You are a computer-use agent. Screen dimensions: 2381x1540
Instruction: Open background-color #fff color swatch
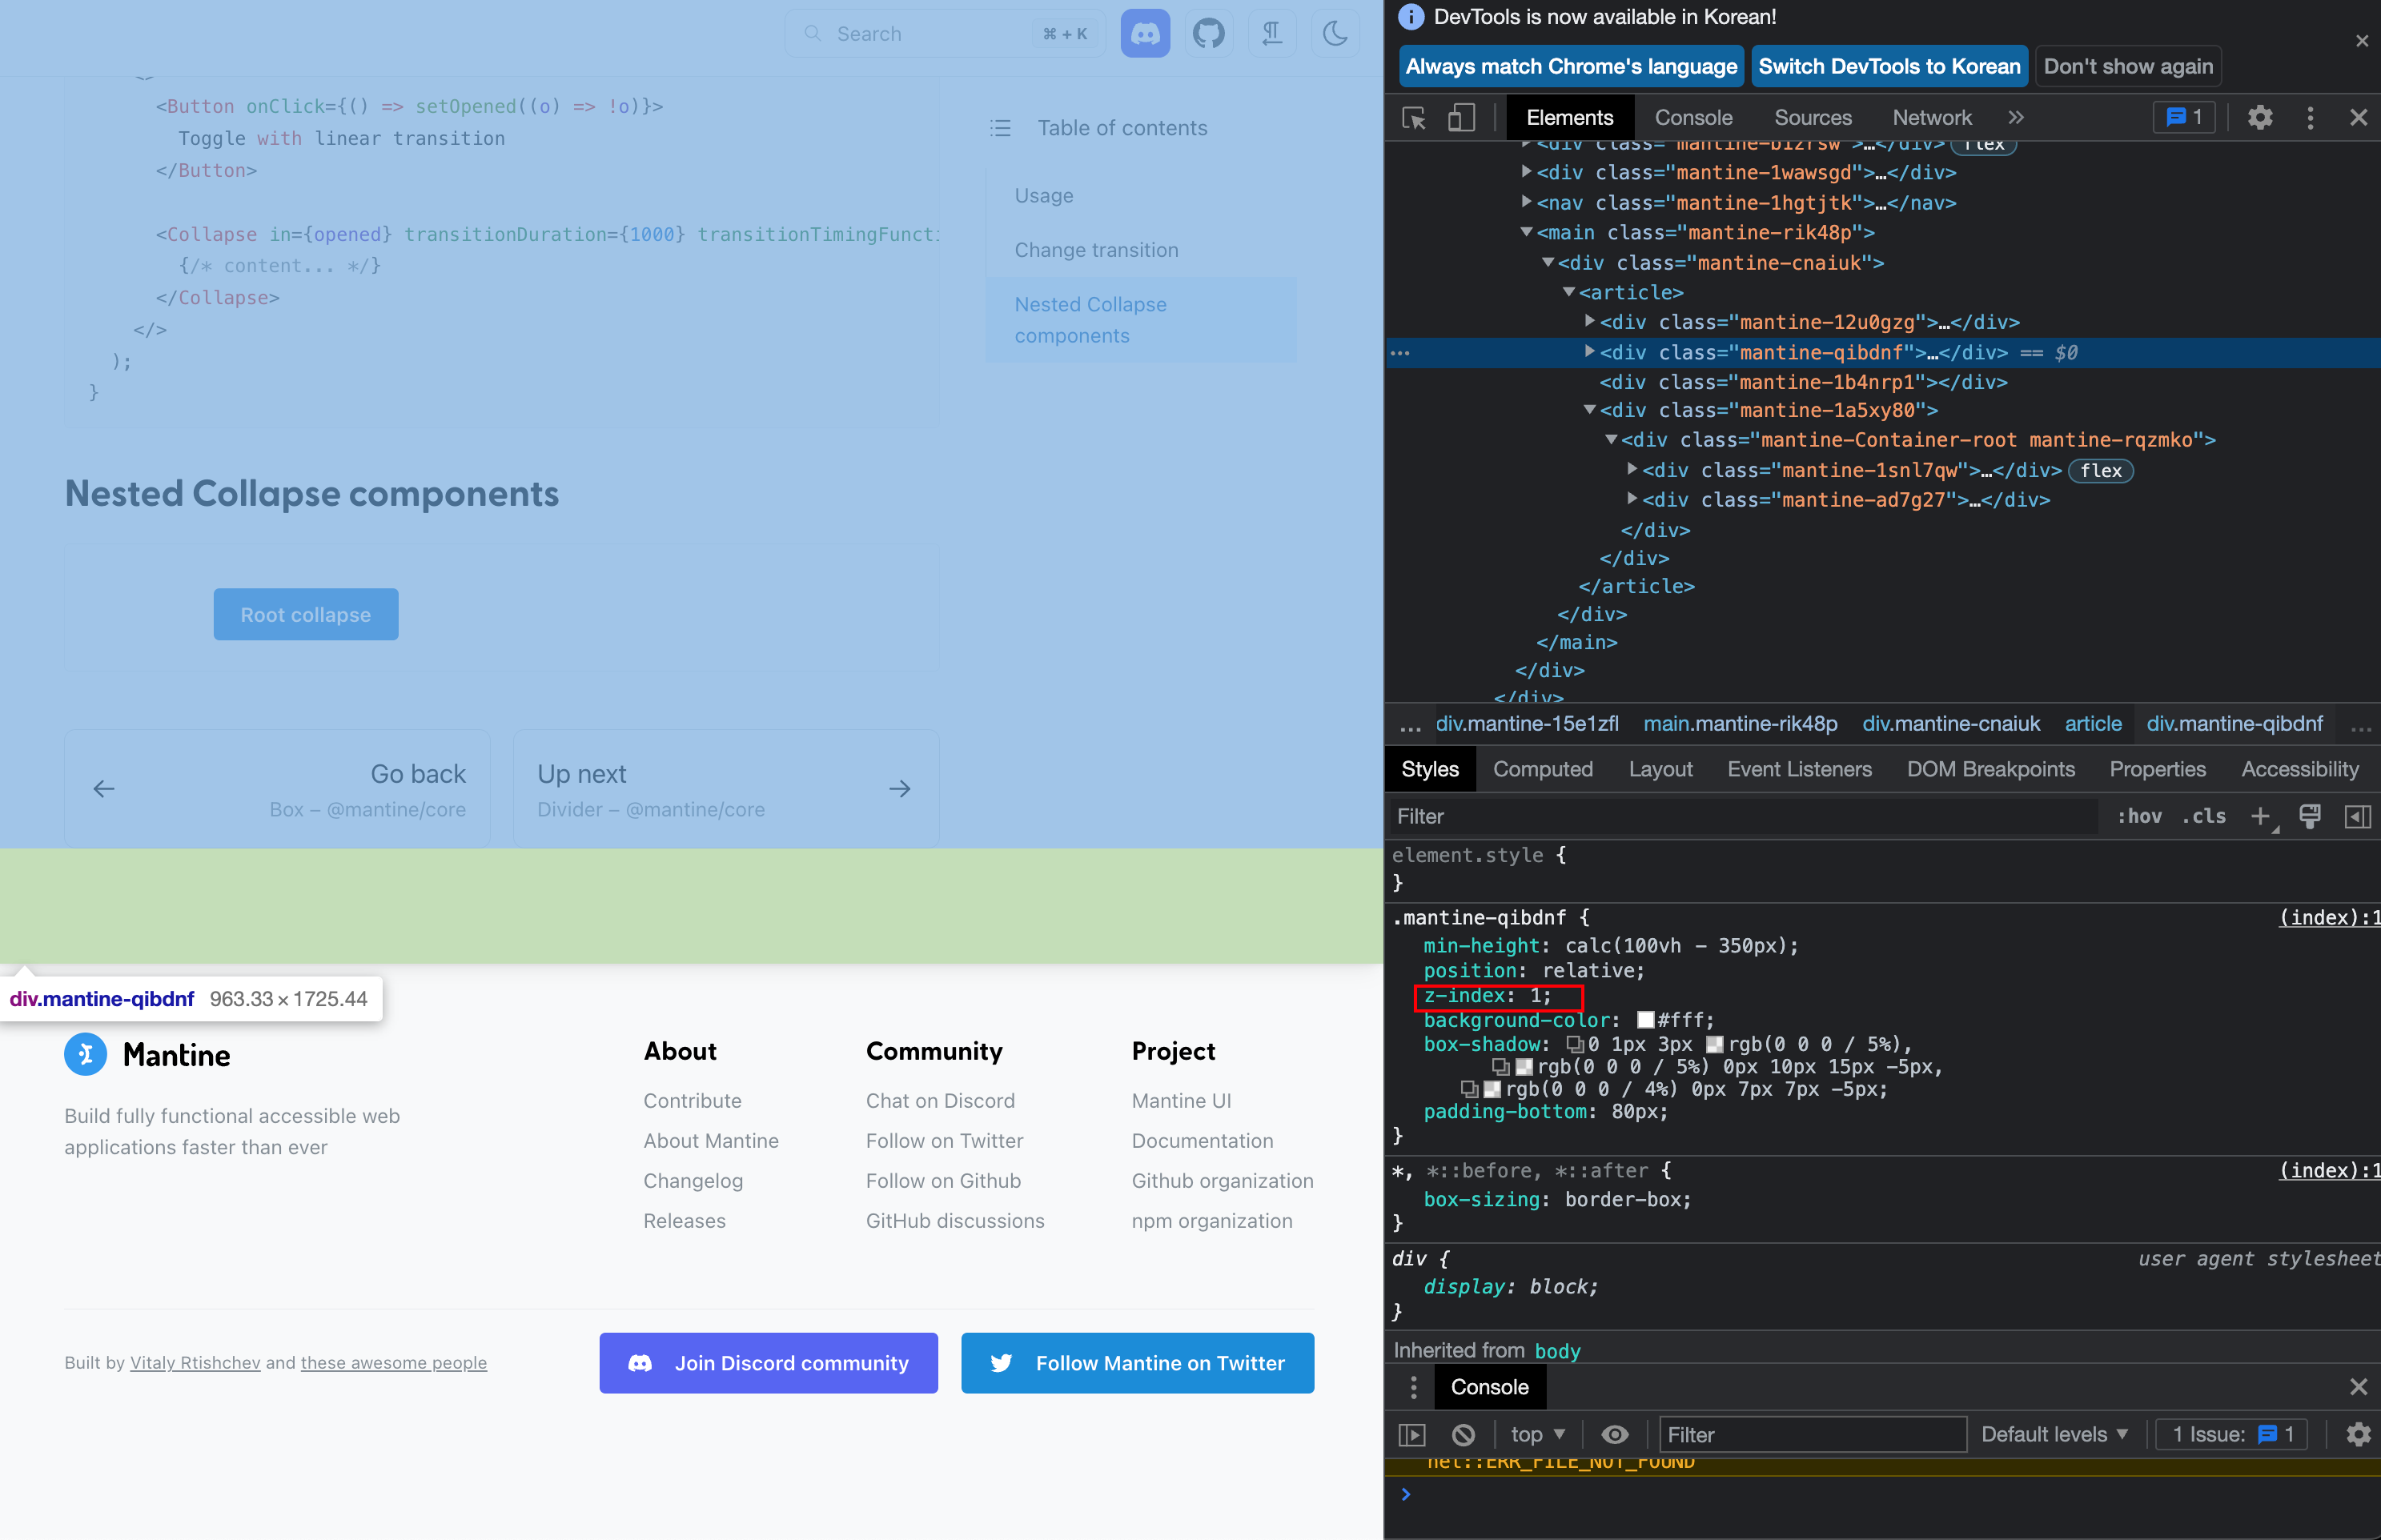click(x=1645, y=1020)
